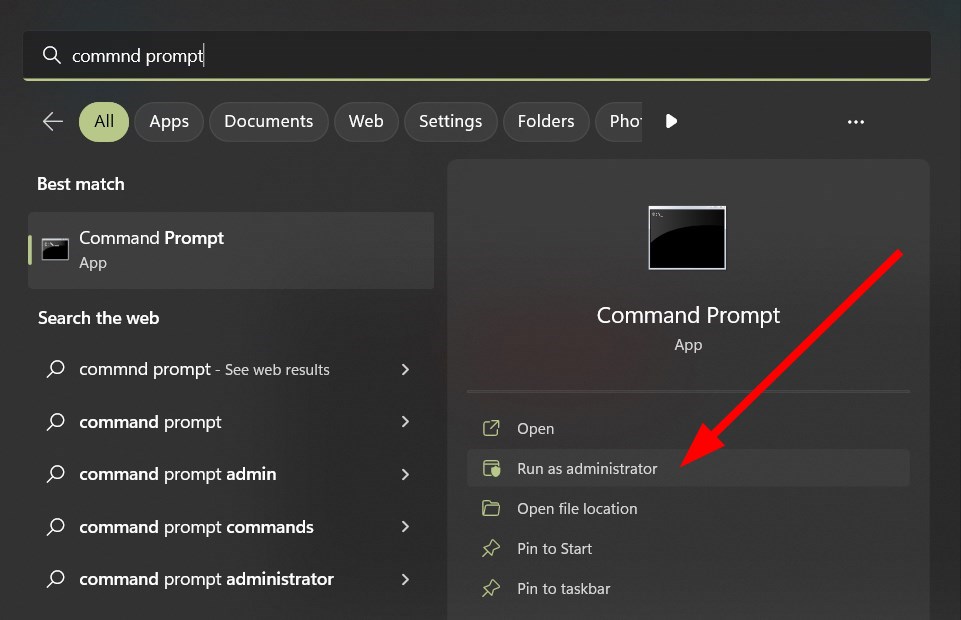The height and width of the screenshot is (620, 961).
Task: Show more filter tabs with the play arrow
Action: click(671, 121)
